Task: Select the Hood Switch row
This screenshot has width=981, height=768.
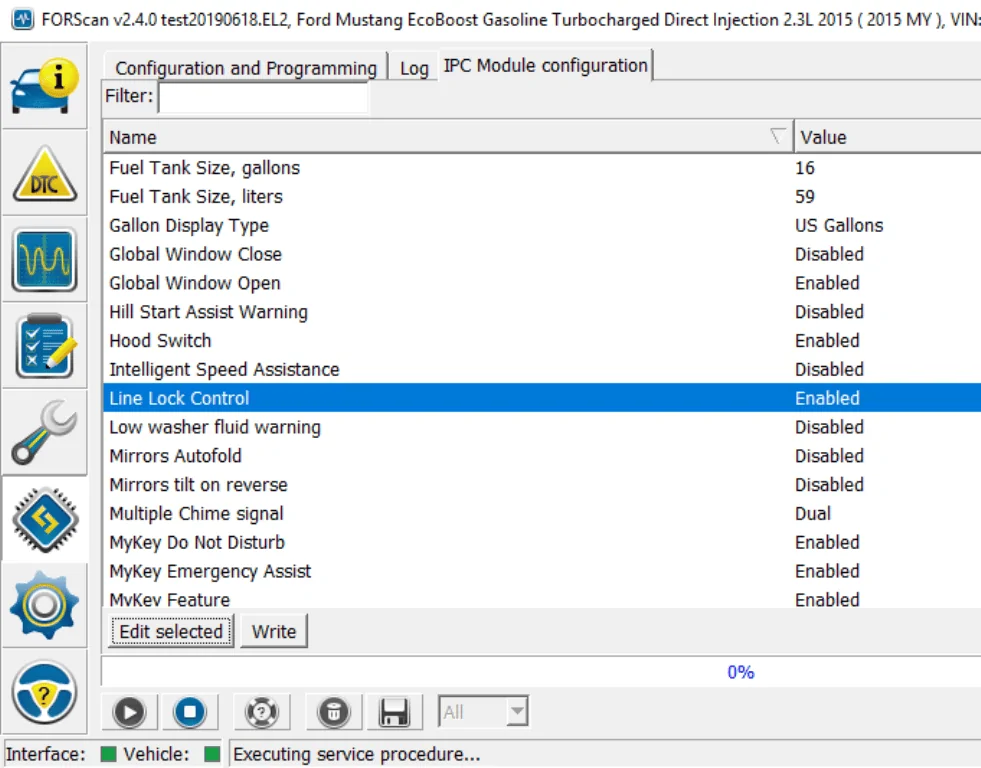Action: click(542, 340)
